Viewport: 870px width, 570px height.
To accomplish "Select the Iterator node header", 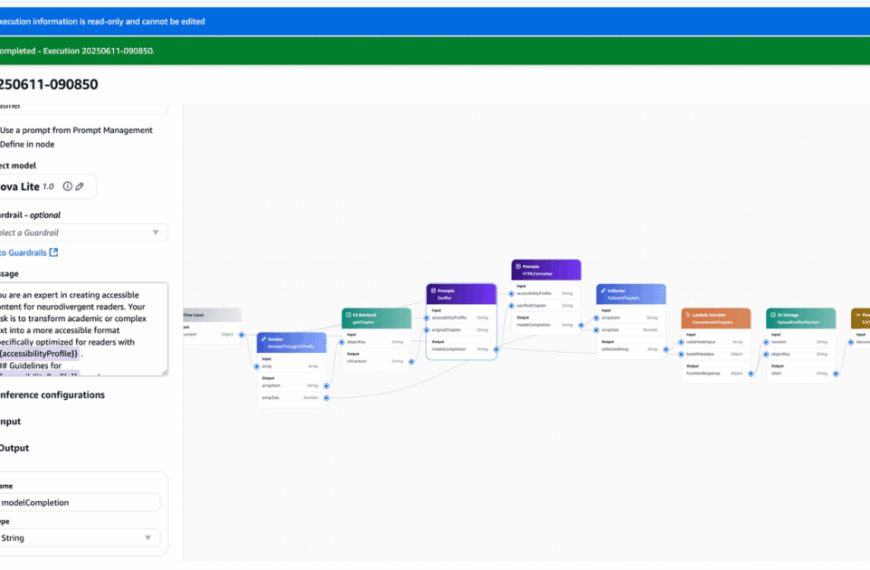I will tap(291, 342).
